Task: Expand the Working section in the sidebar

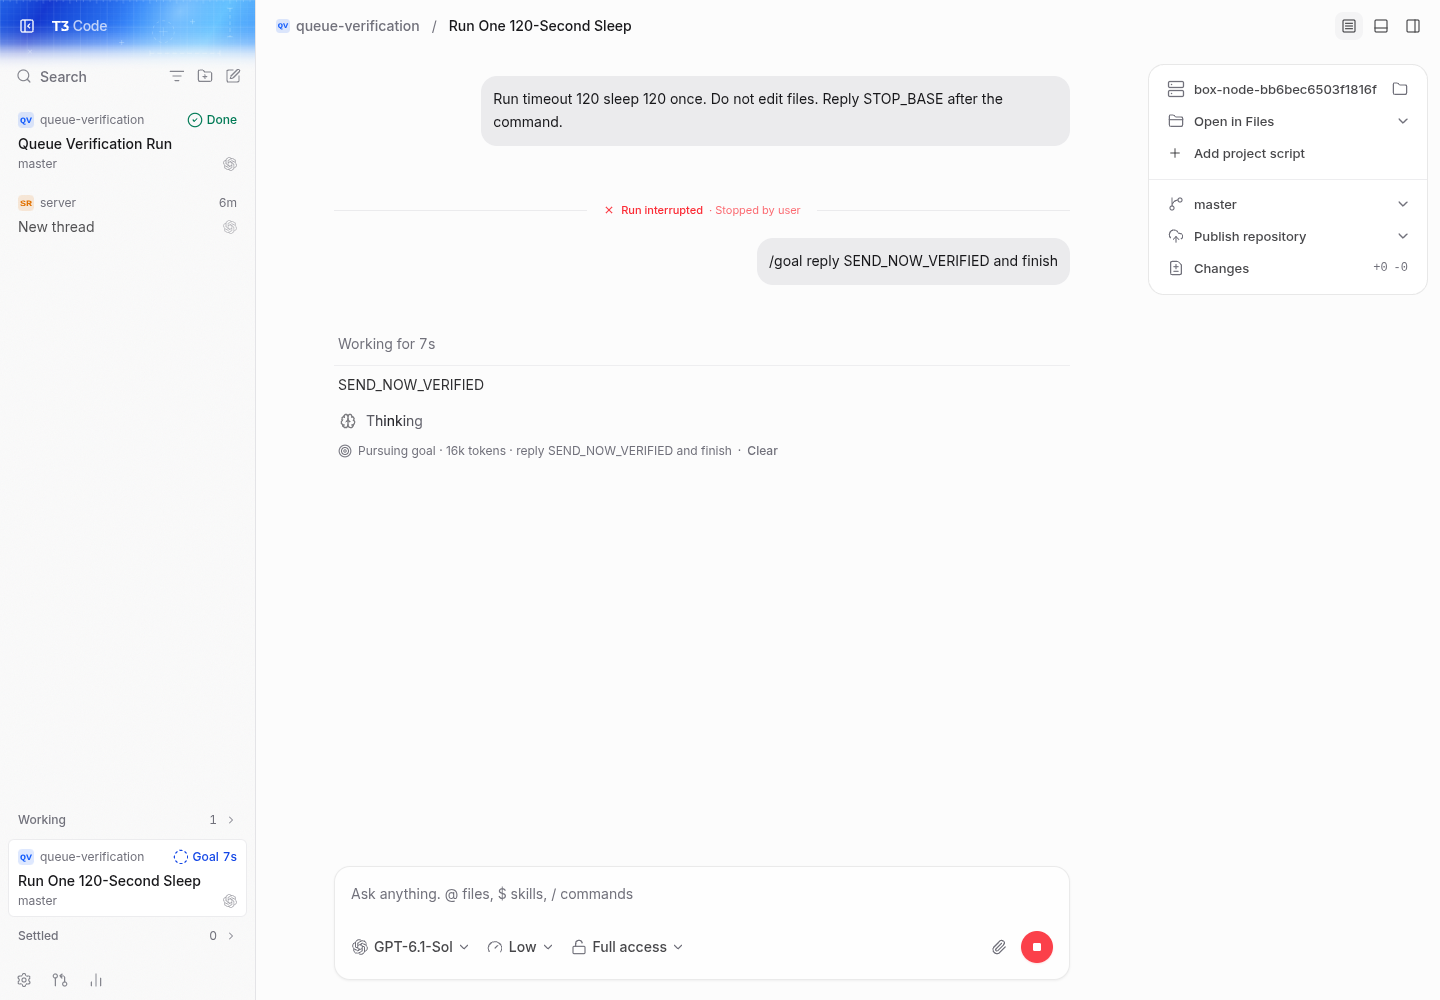Action: click(127, 820)
